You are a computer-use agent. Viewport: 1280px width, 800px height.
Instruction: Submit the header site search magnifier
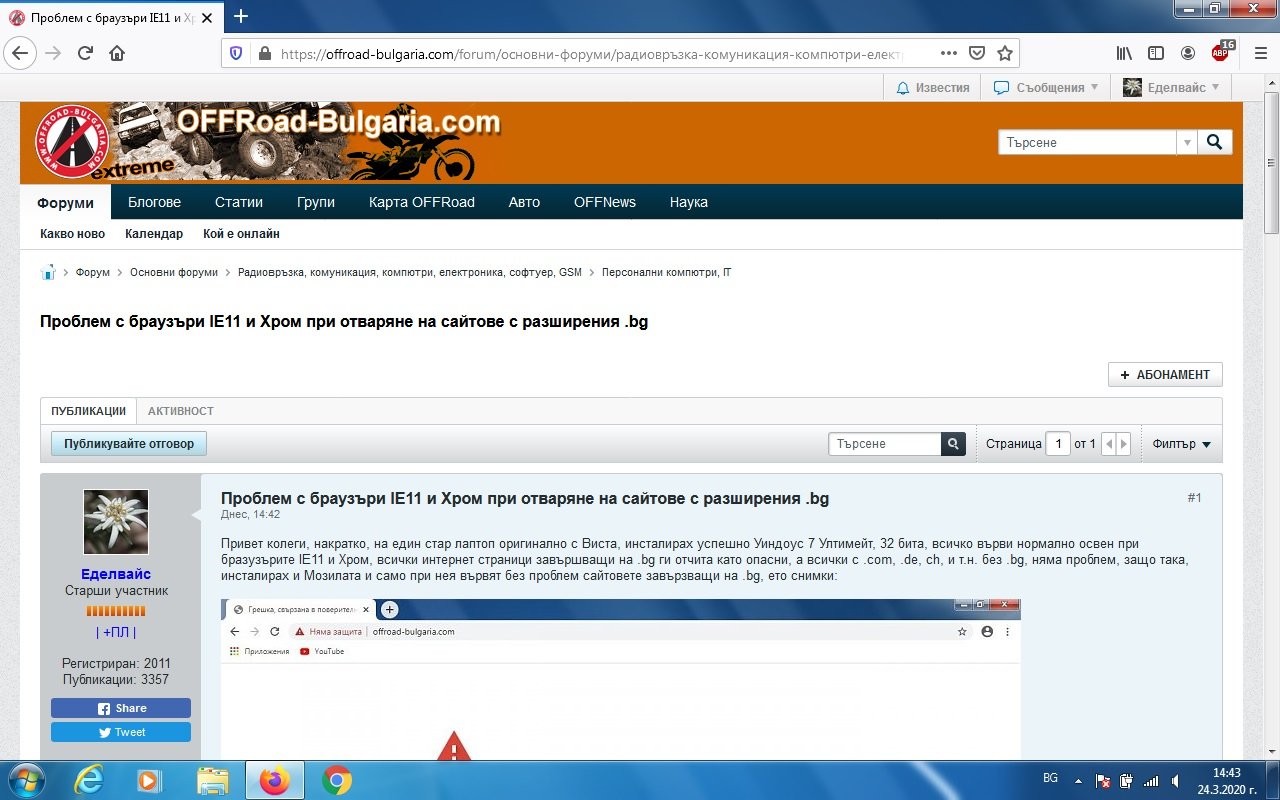pos(1215,142)
